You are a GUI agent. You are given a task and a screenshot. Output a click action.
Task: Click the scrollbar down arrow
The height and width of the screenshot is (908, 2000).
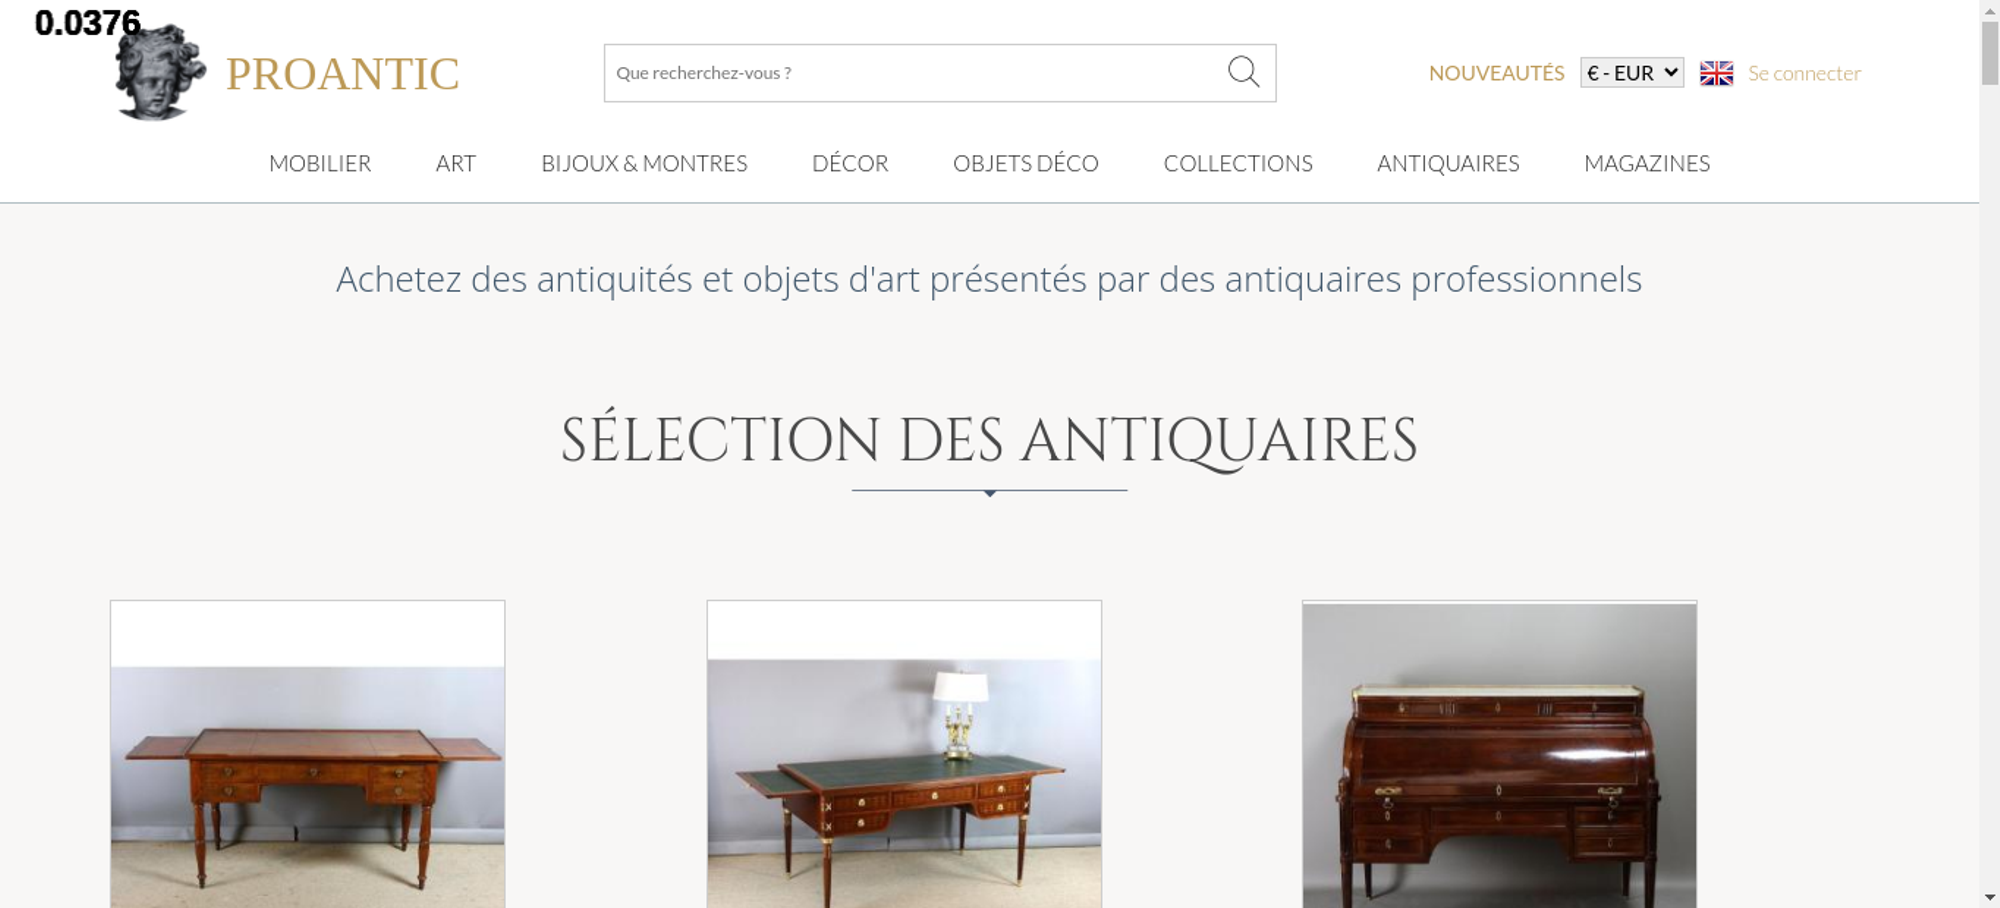[1990, 897]
